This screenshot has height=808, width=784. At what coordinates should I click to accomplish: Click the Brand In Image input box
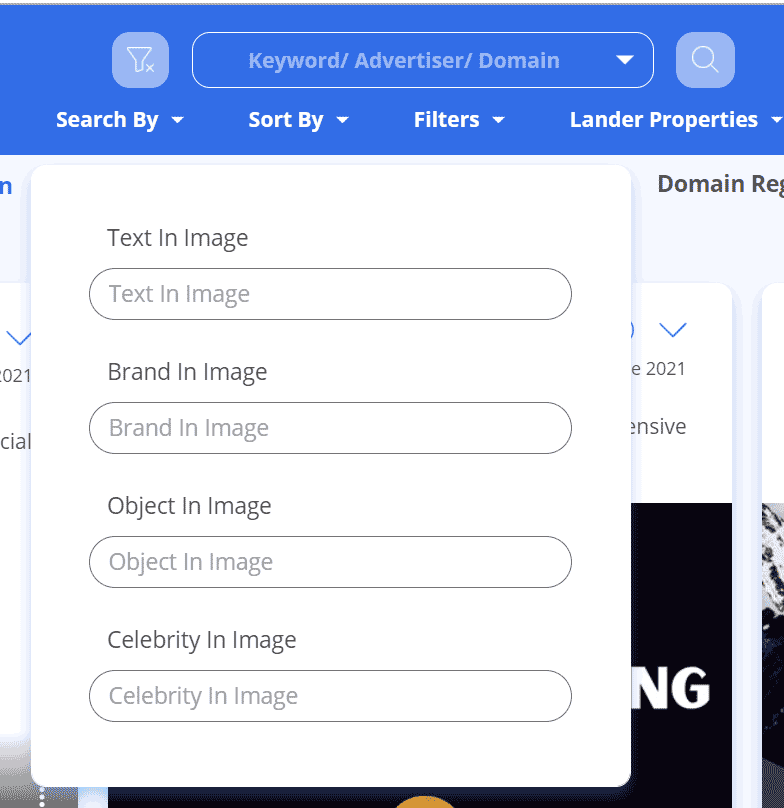[x=330, y=428]
